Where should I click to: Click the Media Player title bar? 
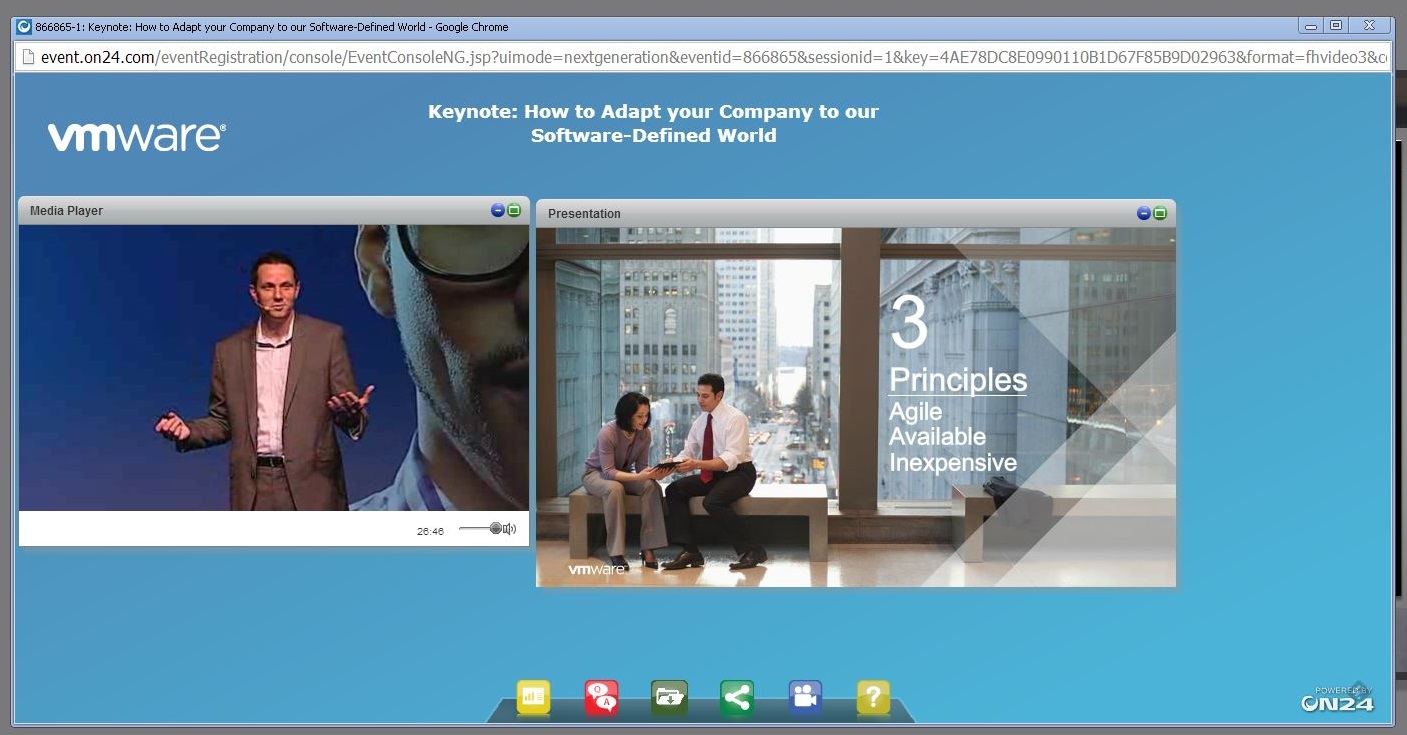point(250,211)
